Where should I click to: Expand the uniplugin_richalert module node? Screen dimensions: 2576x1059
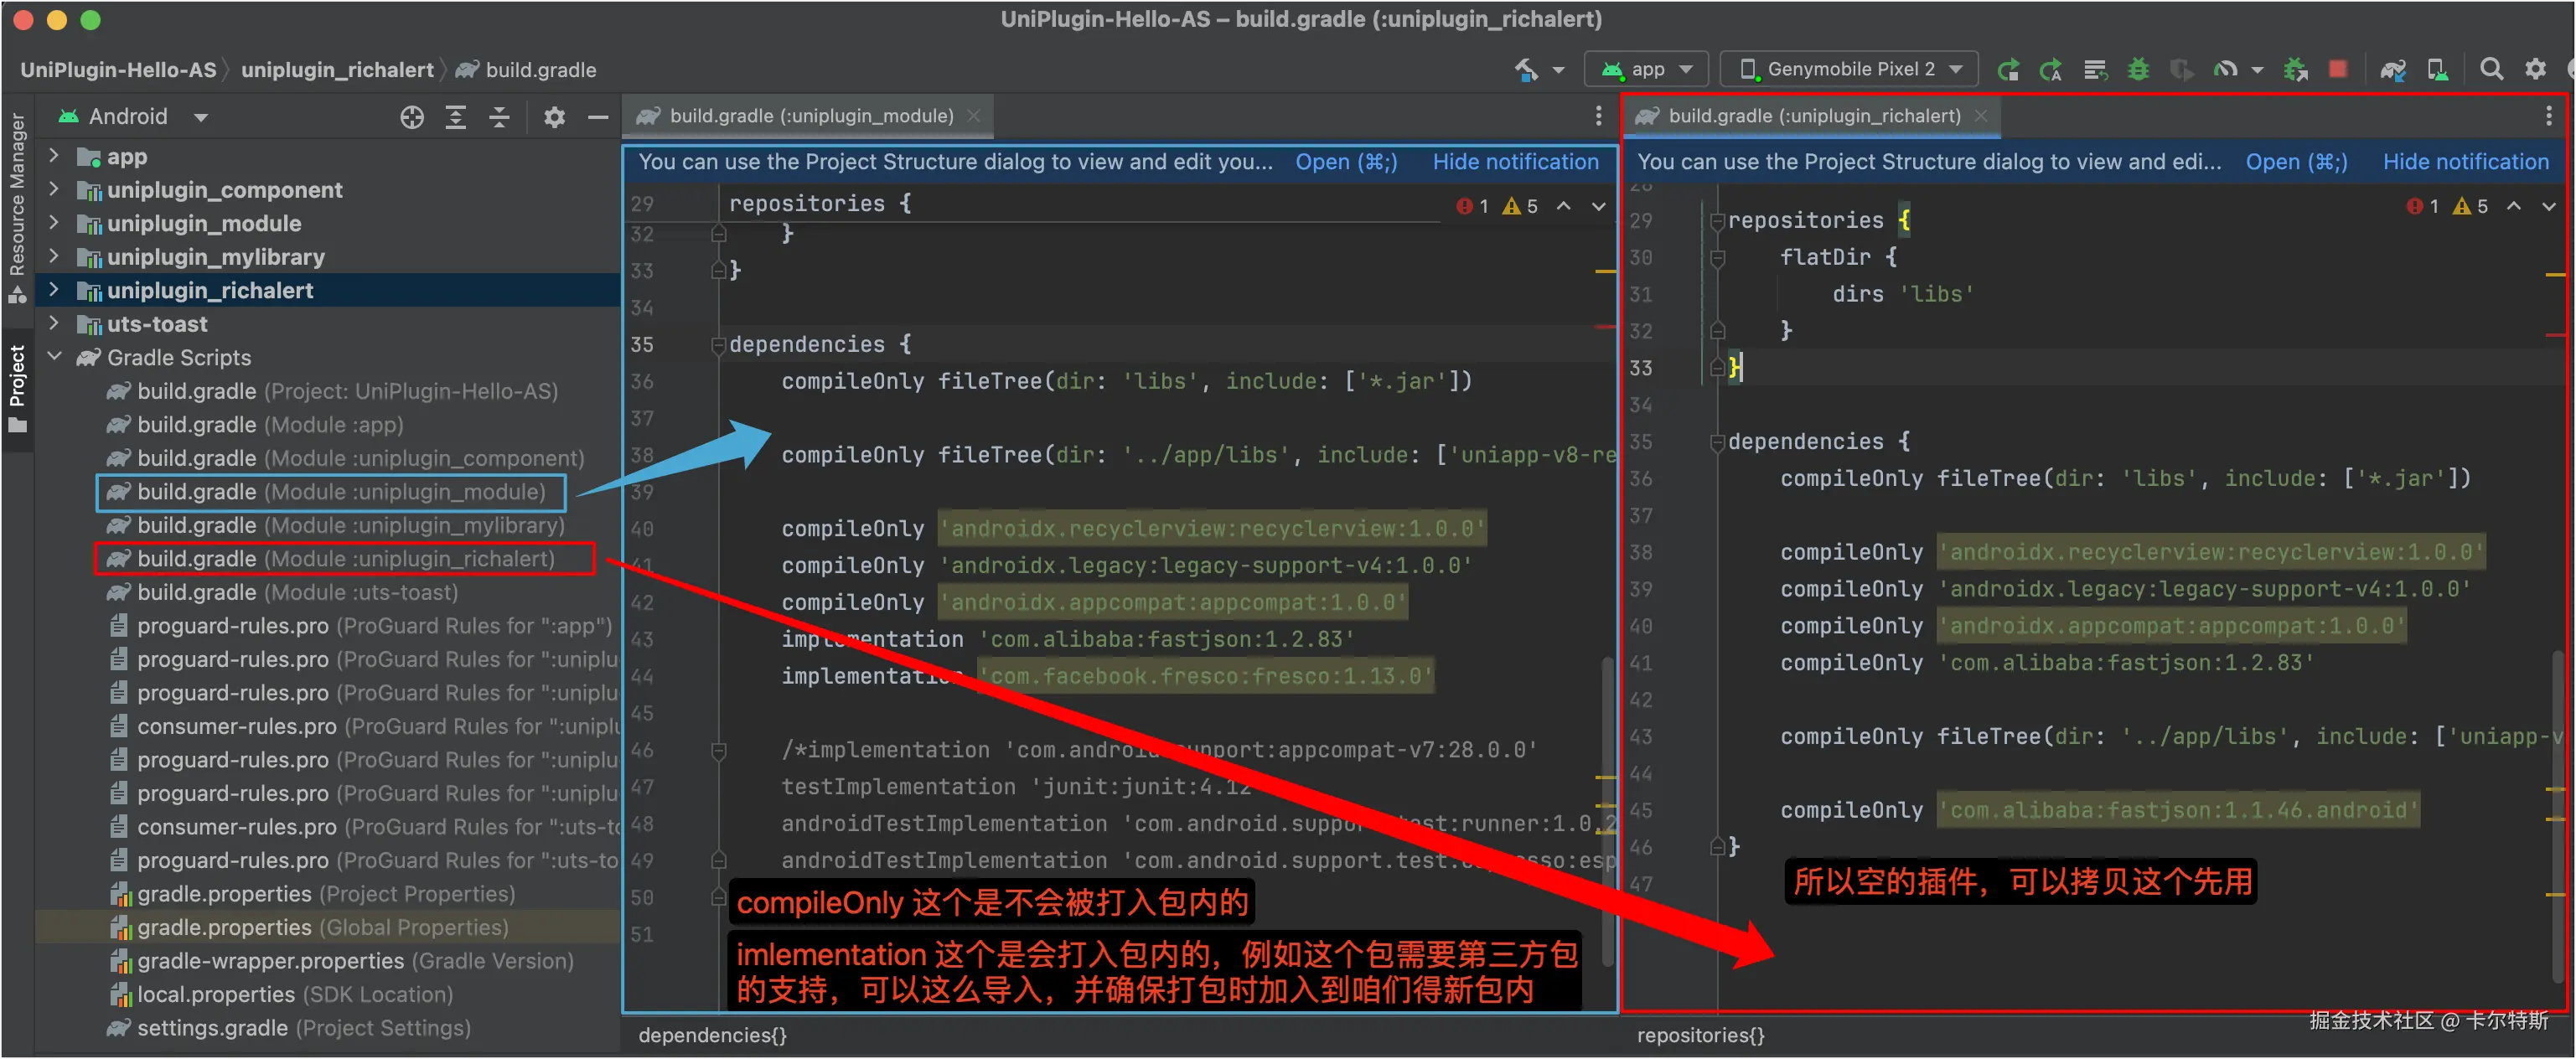point(54,290)
